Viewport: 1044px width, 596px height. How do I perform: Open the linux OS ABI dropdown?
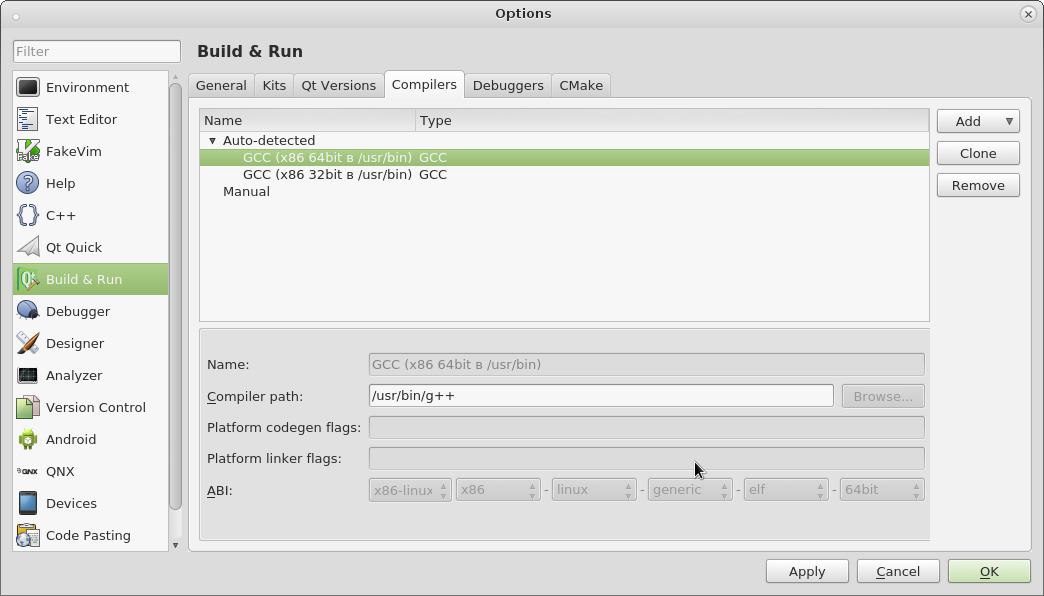click(x=594, y=489)
